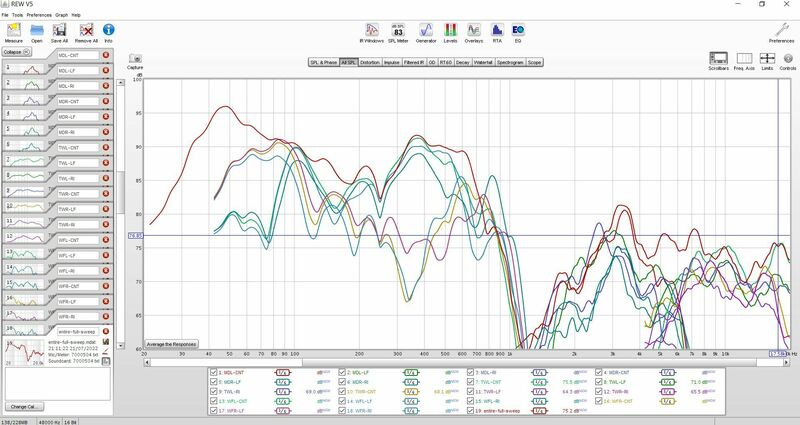The image size is (800, 425).
Task: Toggle trace 10: TWR-CNT checkbox
Action: pyautogui.click(x=342, y=392)
